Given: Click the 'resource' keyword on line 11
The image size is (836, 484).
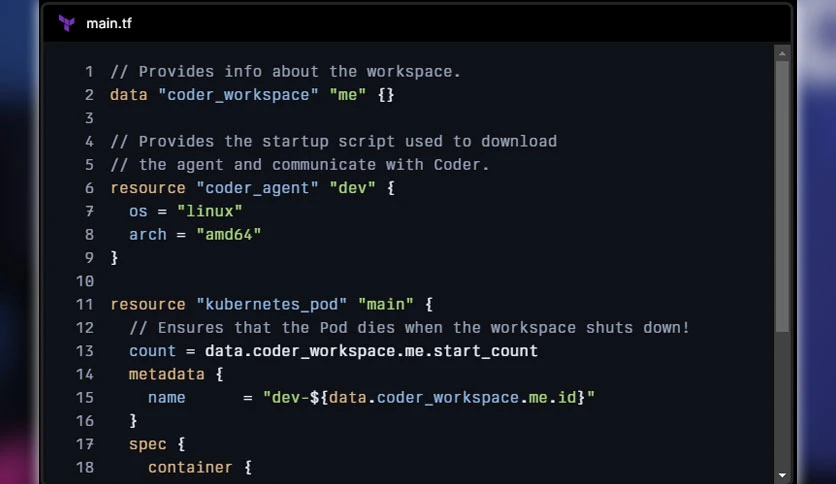Looking at the screenshot, I should pyautogui.click(x=148, y=304).
